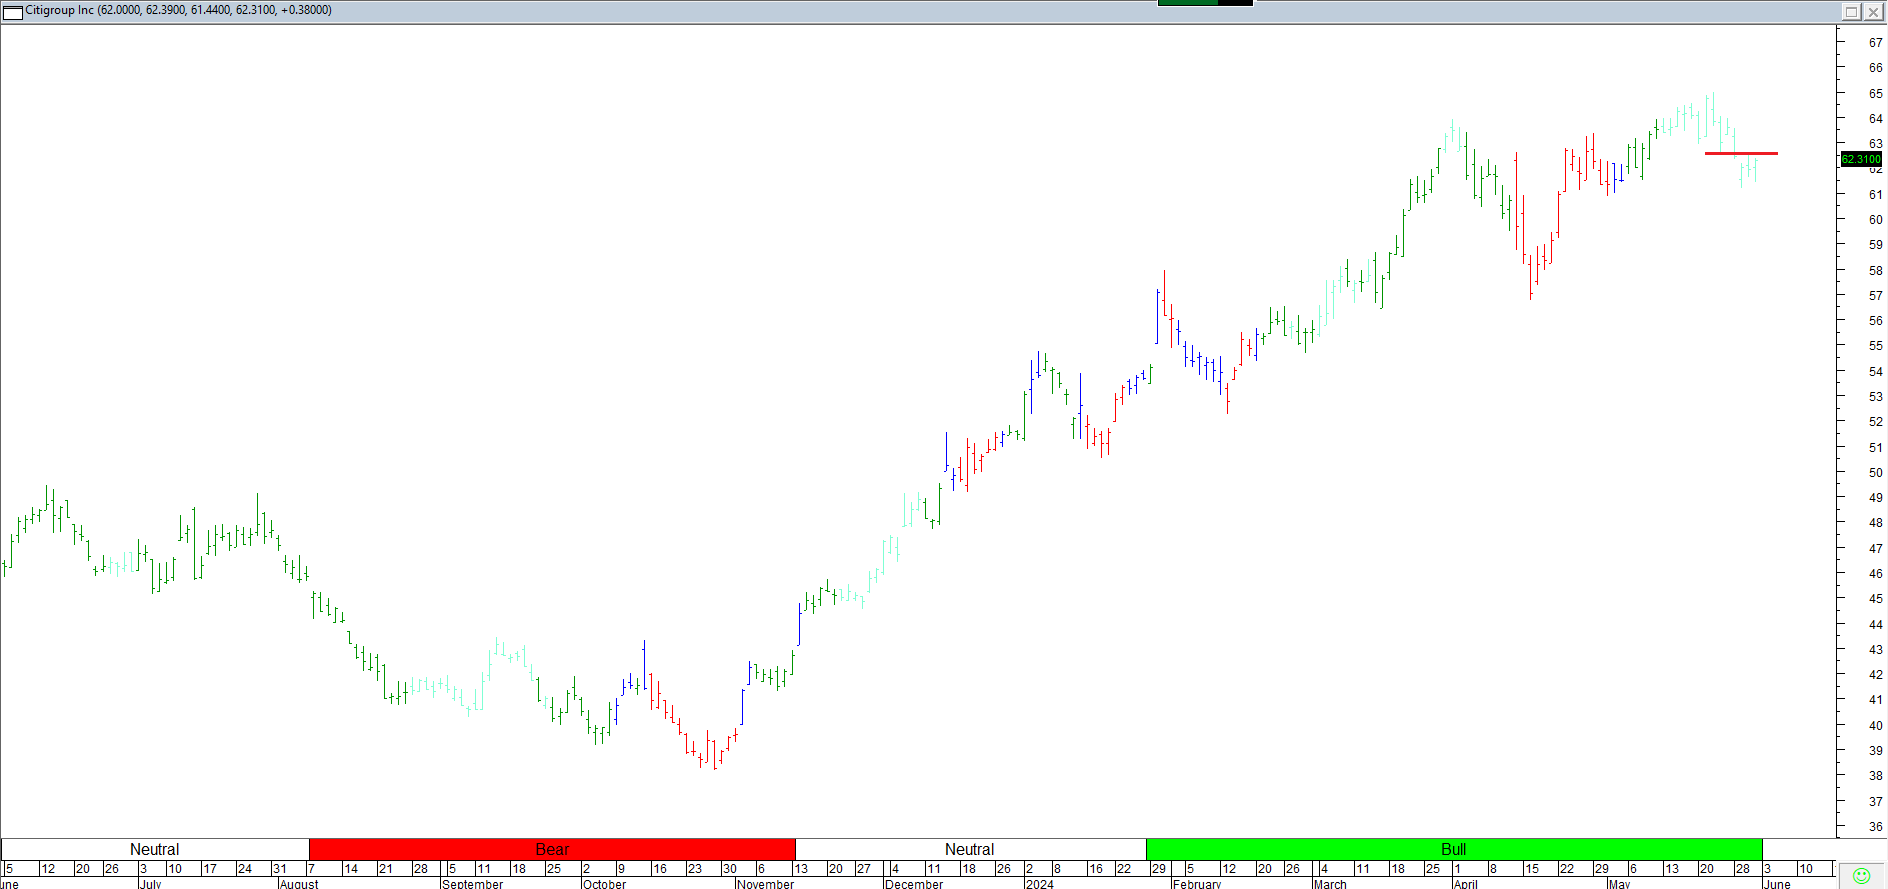1888x889 pixels.
Task: Click the June month label
Action: [1777, 884]
